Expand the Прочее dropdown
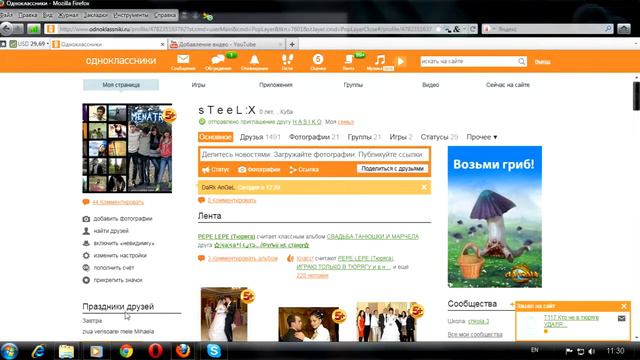The width and height of the screenshot is (640, 360). pyautogui.click(x=482, y=137)
